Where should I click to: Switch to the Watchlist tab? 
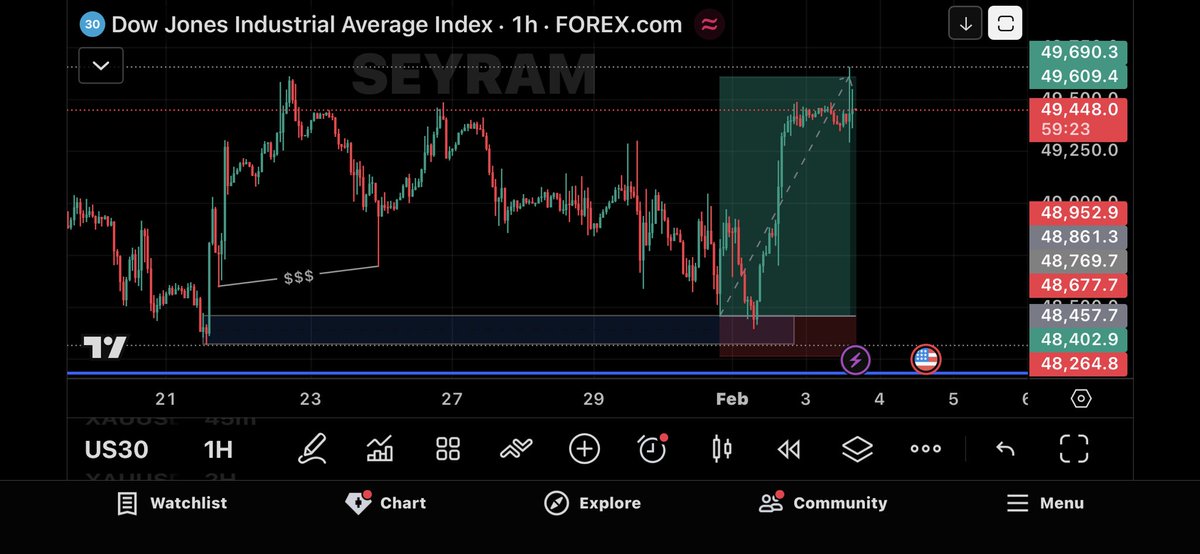tap(171, 503)
